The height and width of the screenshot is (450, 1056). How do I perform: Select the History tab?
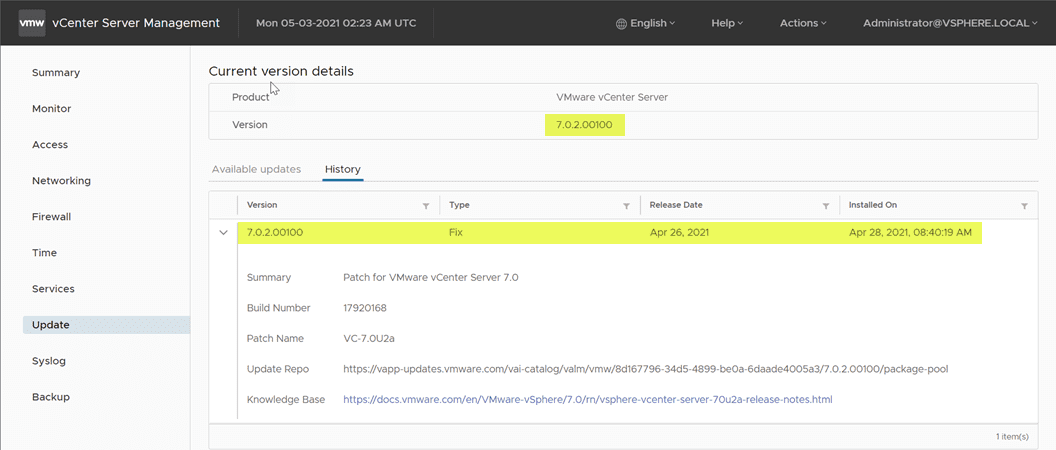(x=343, y=169)
